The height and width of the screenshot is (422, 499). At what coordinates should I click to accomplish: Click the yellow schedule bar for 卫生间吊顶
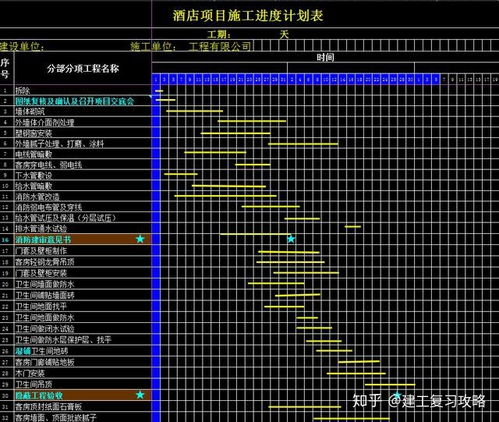point(390,385)
